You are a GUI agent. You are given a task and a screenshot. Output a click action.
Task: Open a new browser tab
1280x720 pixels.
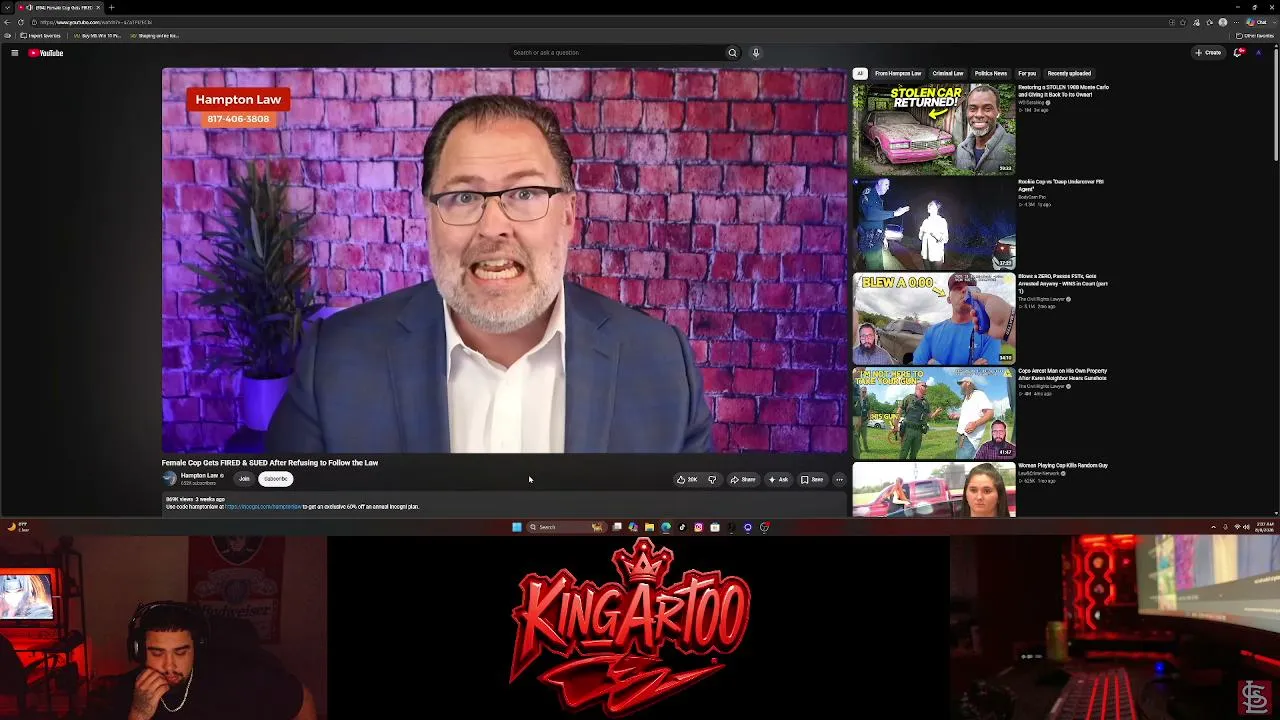pos(111,7)
